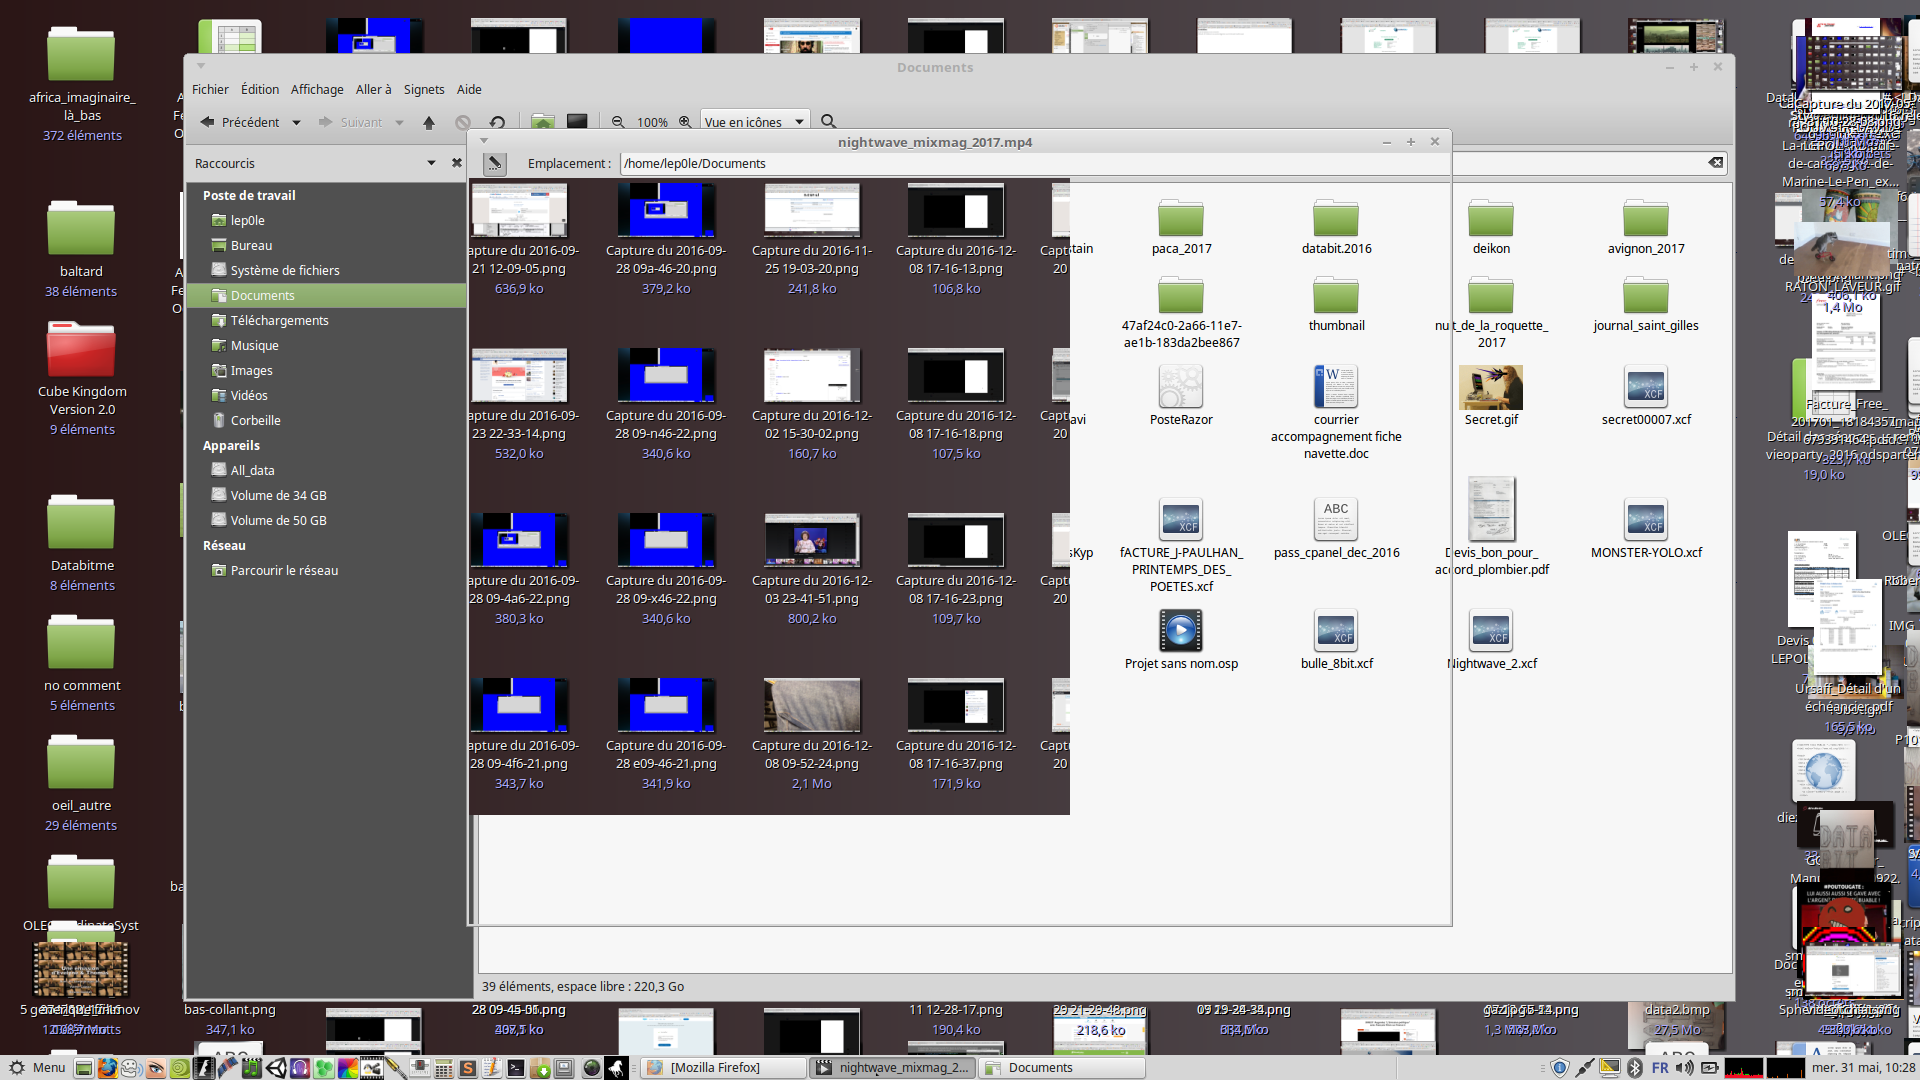This screenshot has width=1920, height=1080.
Task: Toggle the location bar text-entry pencil button
Action: click(494, 163)
